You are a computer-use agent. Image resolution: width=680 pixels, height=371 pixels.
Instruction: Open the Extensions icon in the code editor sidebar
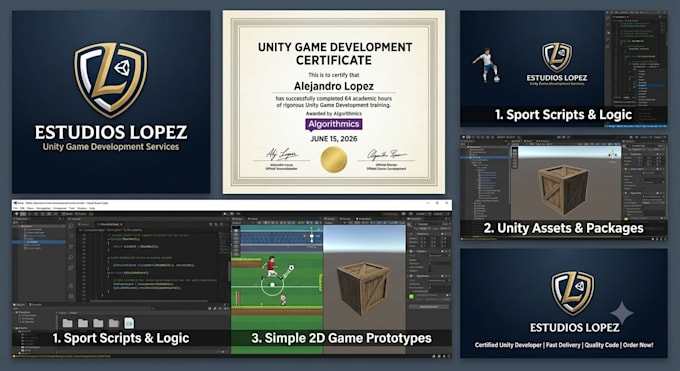(71, 268)
